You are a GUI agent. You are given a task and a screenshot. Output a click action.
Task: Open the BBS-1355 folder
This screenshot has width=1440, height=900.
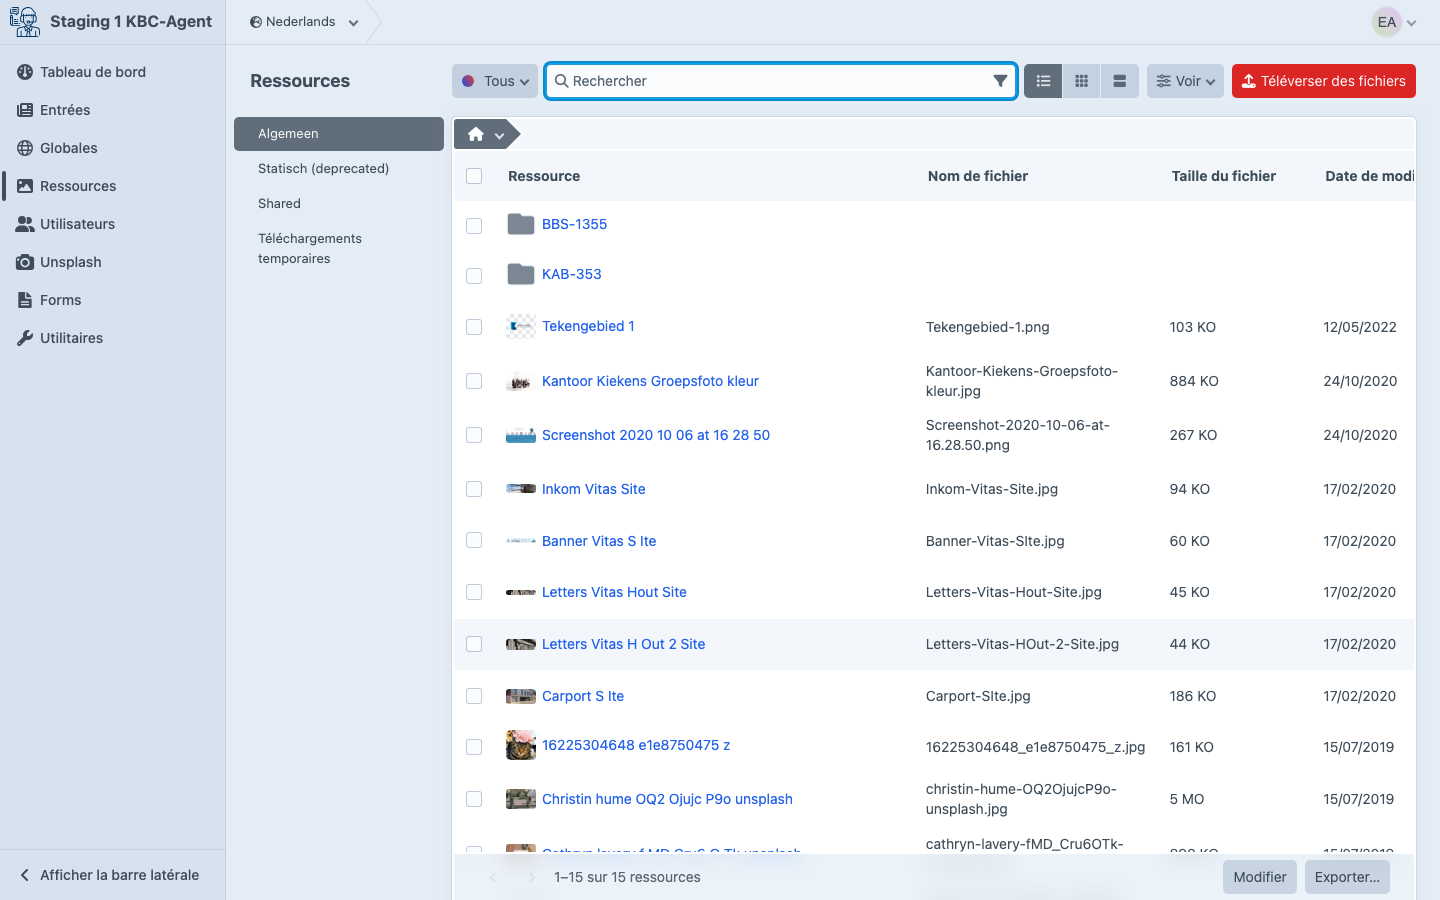pyautogui.click(x=574, y=224)
